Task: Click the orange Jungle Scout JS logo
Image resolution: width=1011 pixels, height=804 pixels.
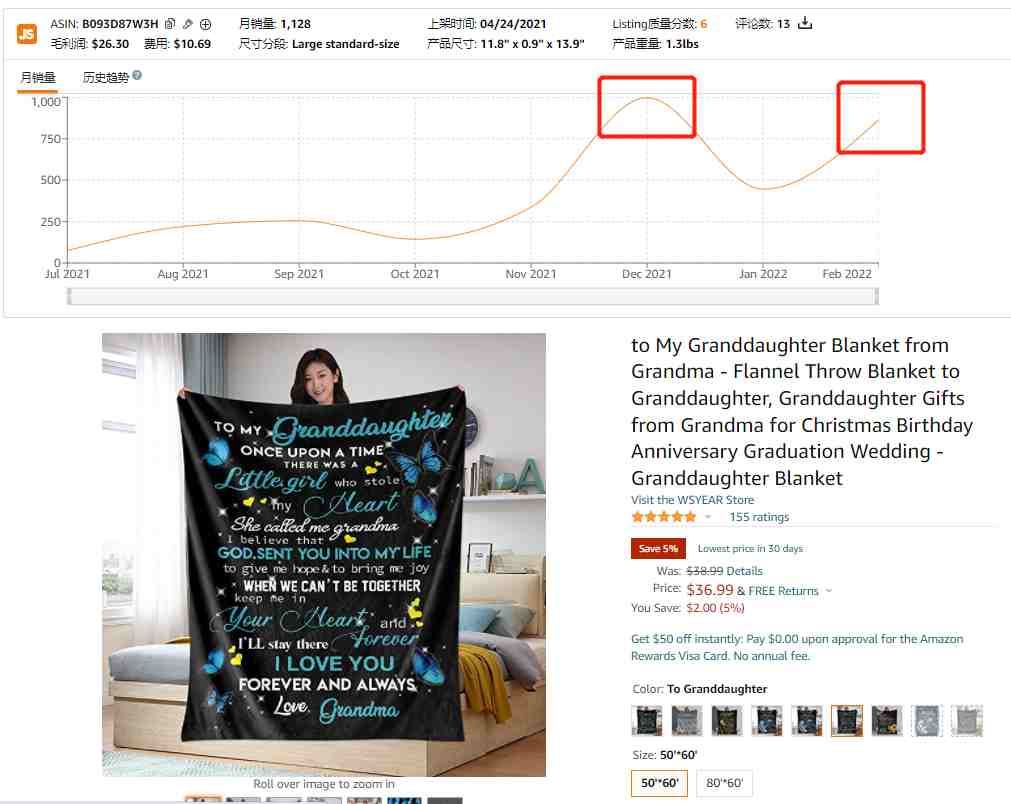Action: (26, 34)
